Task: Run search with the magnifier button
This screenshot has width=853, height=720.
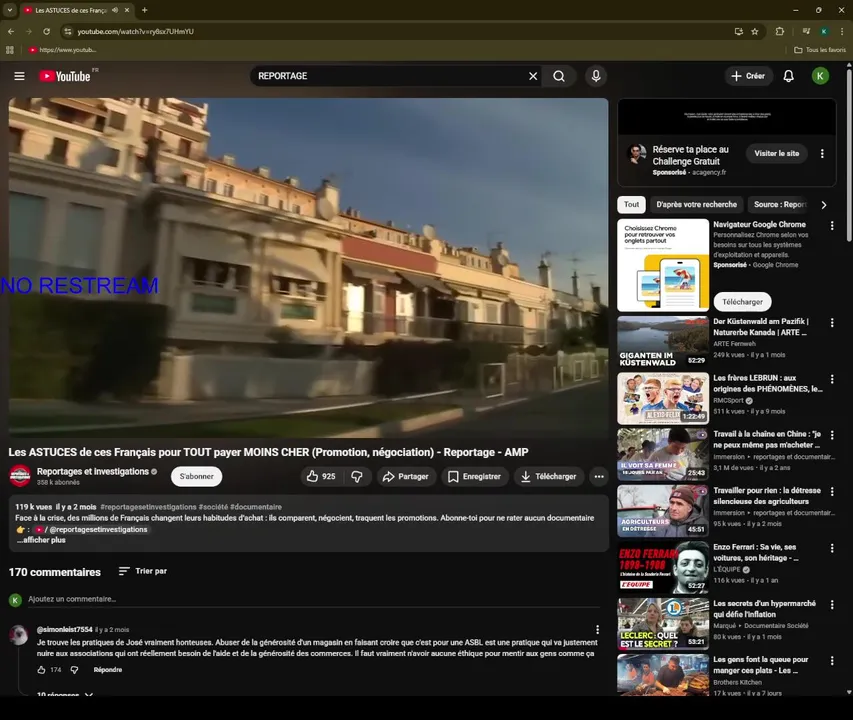Action: pyautogui.click(x=559, y=76)
